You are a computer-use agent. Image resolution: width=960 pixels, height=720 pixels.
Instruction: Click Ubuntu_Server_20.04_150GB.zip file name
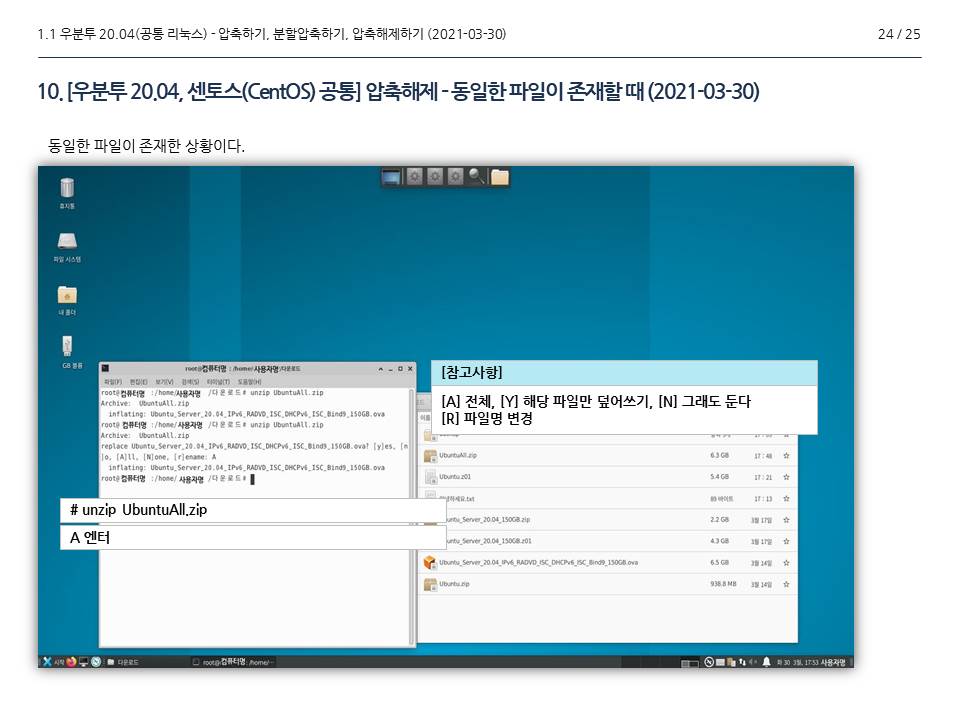coord(488,520)
